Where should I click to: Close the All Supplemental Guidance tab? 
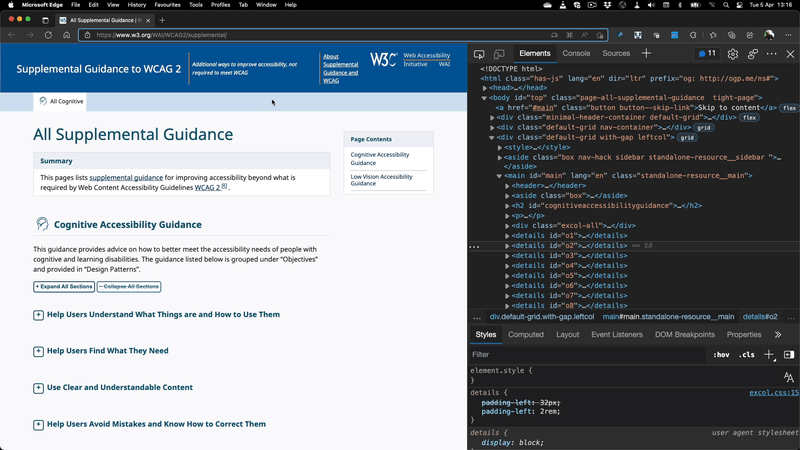(x=148, y=20)
